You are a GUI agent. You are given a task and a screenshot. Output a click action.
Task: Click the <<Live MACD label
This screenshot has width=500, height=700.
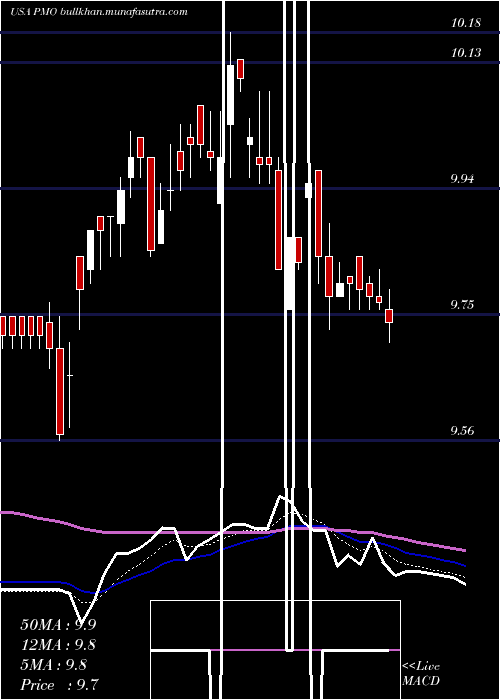(421, 674)
